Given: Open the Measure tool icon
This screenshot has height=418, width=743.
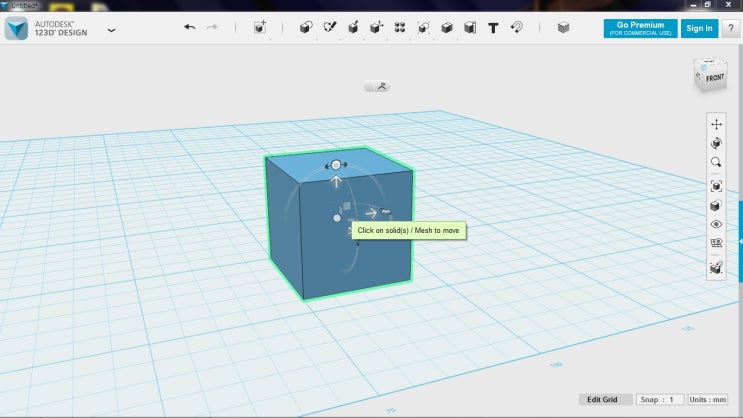Looking at the screenshot, I should [470, 27].
